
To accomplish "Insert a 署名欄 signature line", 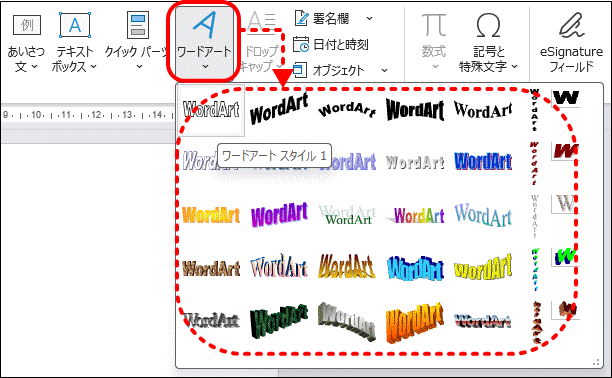I will (x=323, y=18).
